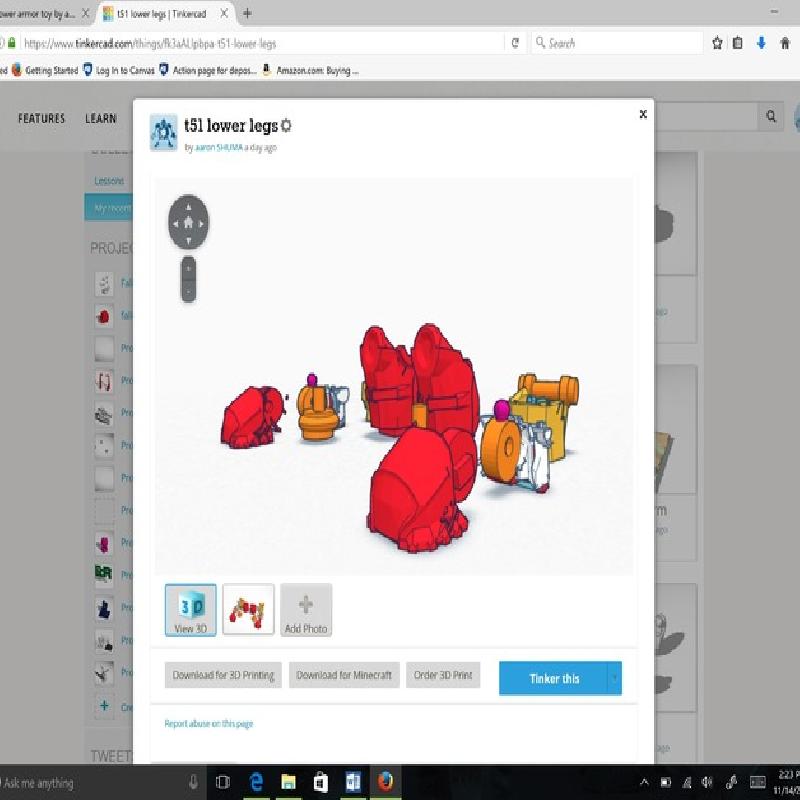The image size is (800, 800).
Task: Reset the 3D view with the home icon
Action: [x=188, y=222]
